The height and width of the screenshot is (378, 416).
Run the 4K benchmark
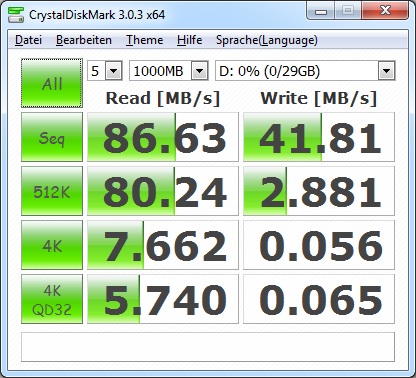[x=52, y=245]
